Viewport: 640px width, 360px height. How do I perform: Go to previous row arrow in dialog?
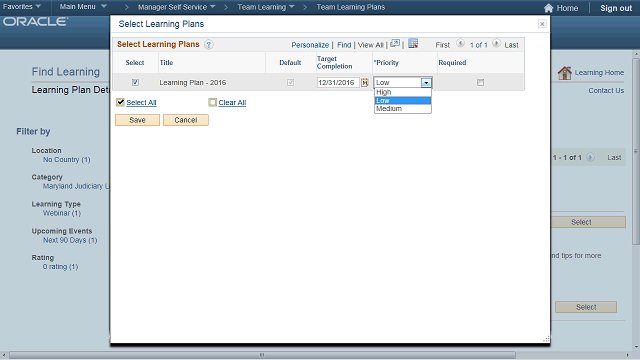click(460, 43)
